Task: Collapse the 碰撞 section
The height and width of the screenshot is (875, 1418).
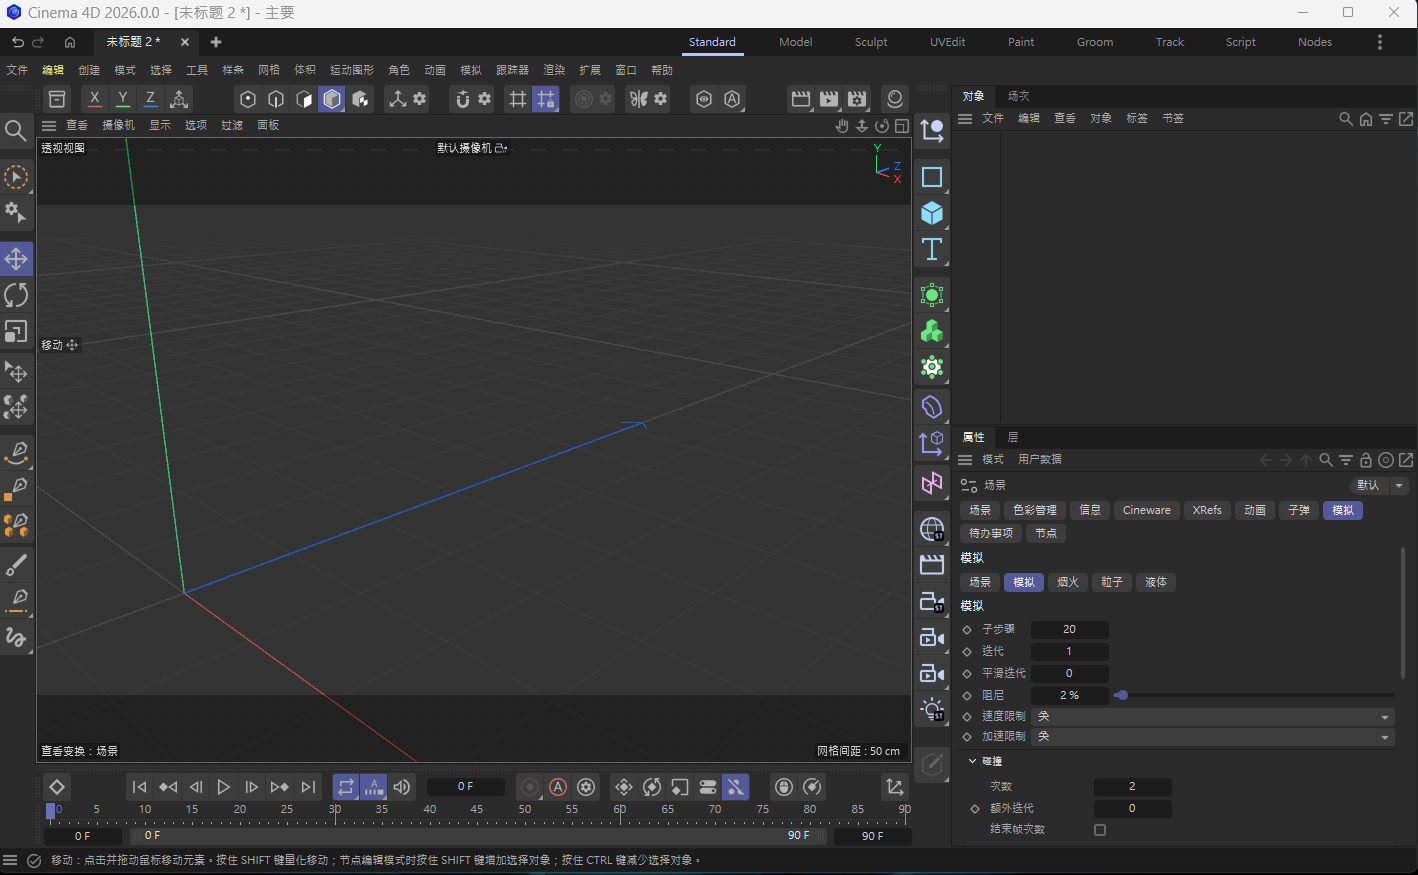Action: pyautogui.click(x=972, y=761)
